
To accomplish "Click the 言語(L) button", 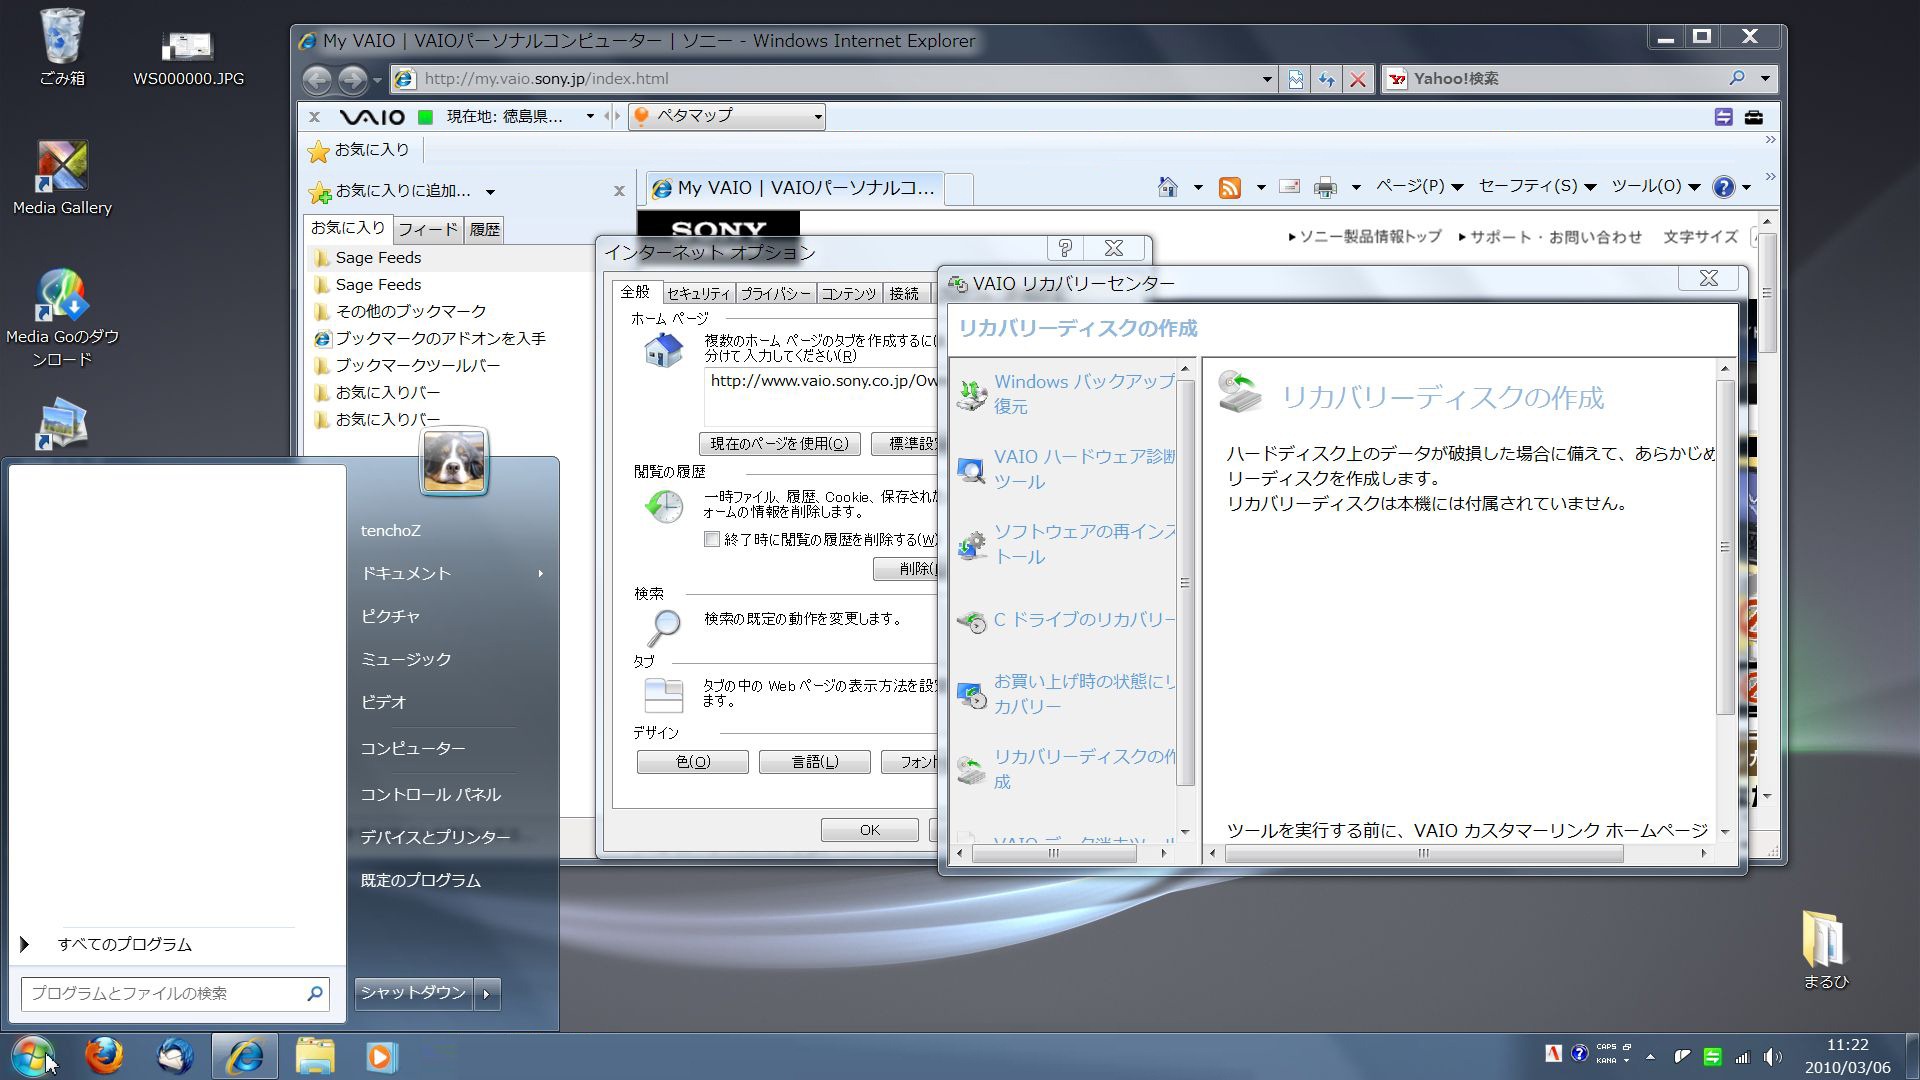I will click(815, 762).
